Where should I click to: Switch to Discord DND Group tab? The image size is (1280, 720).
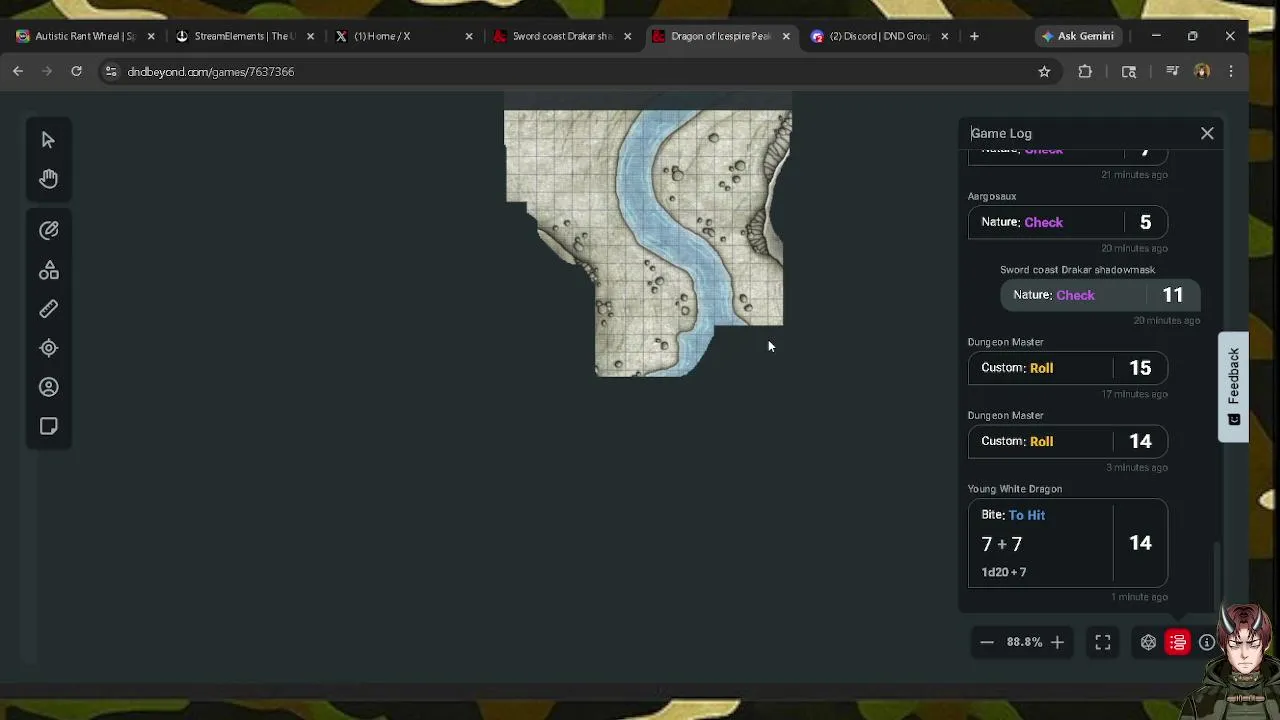[x=880, y=36]
